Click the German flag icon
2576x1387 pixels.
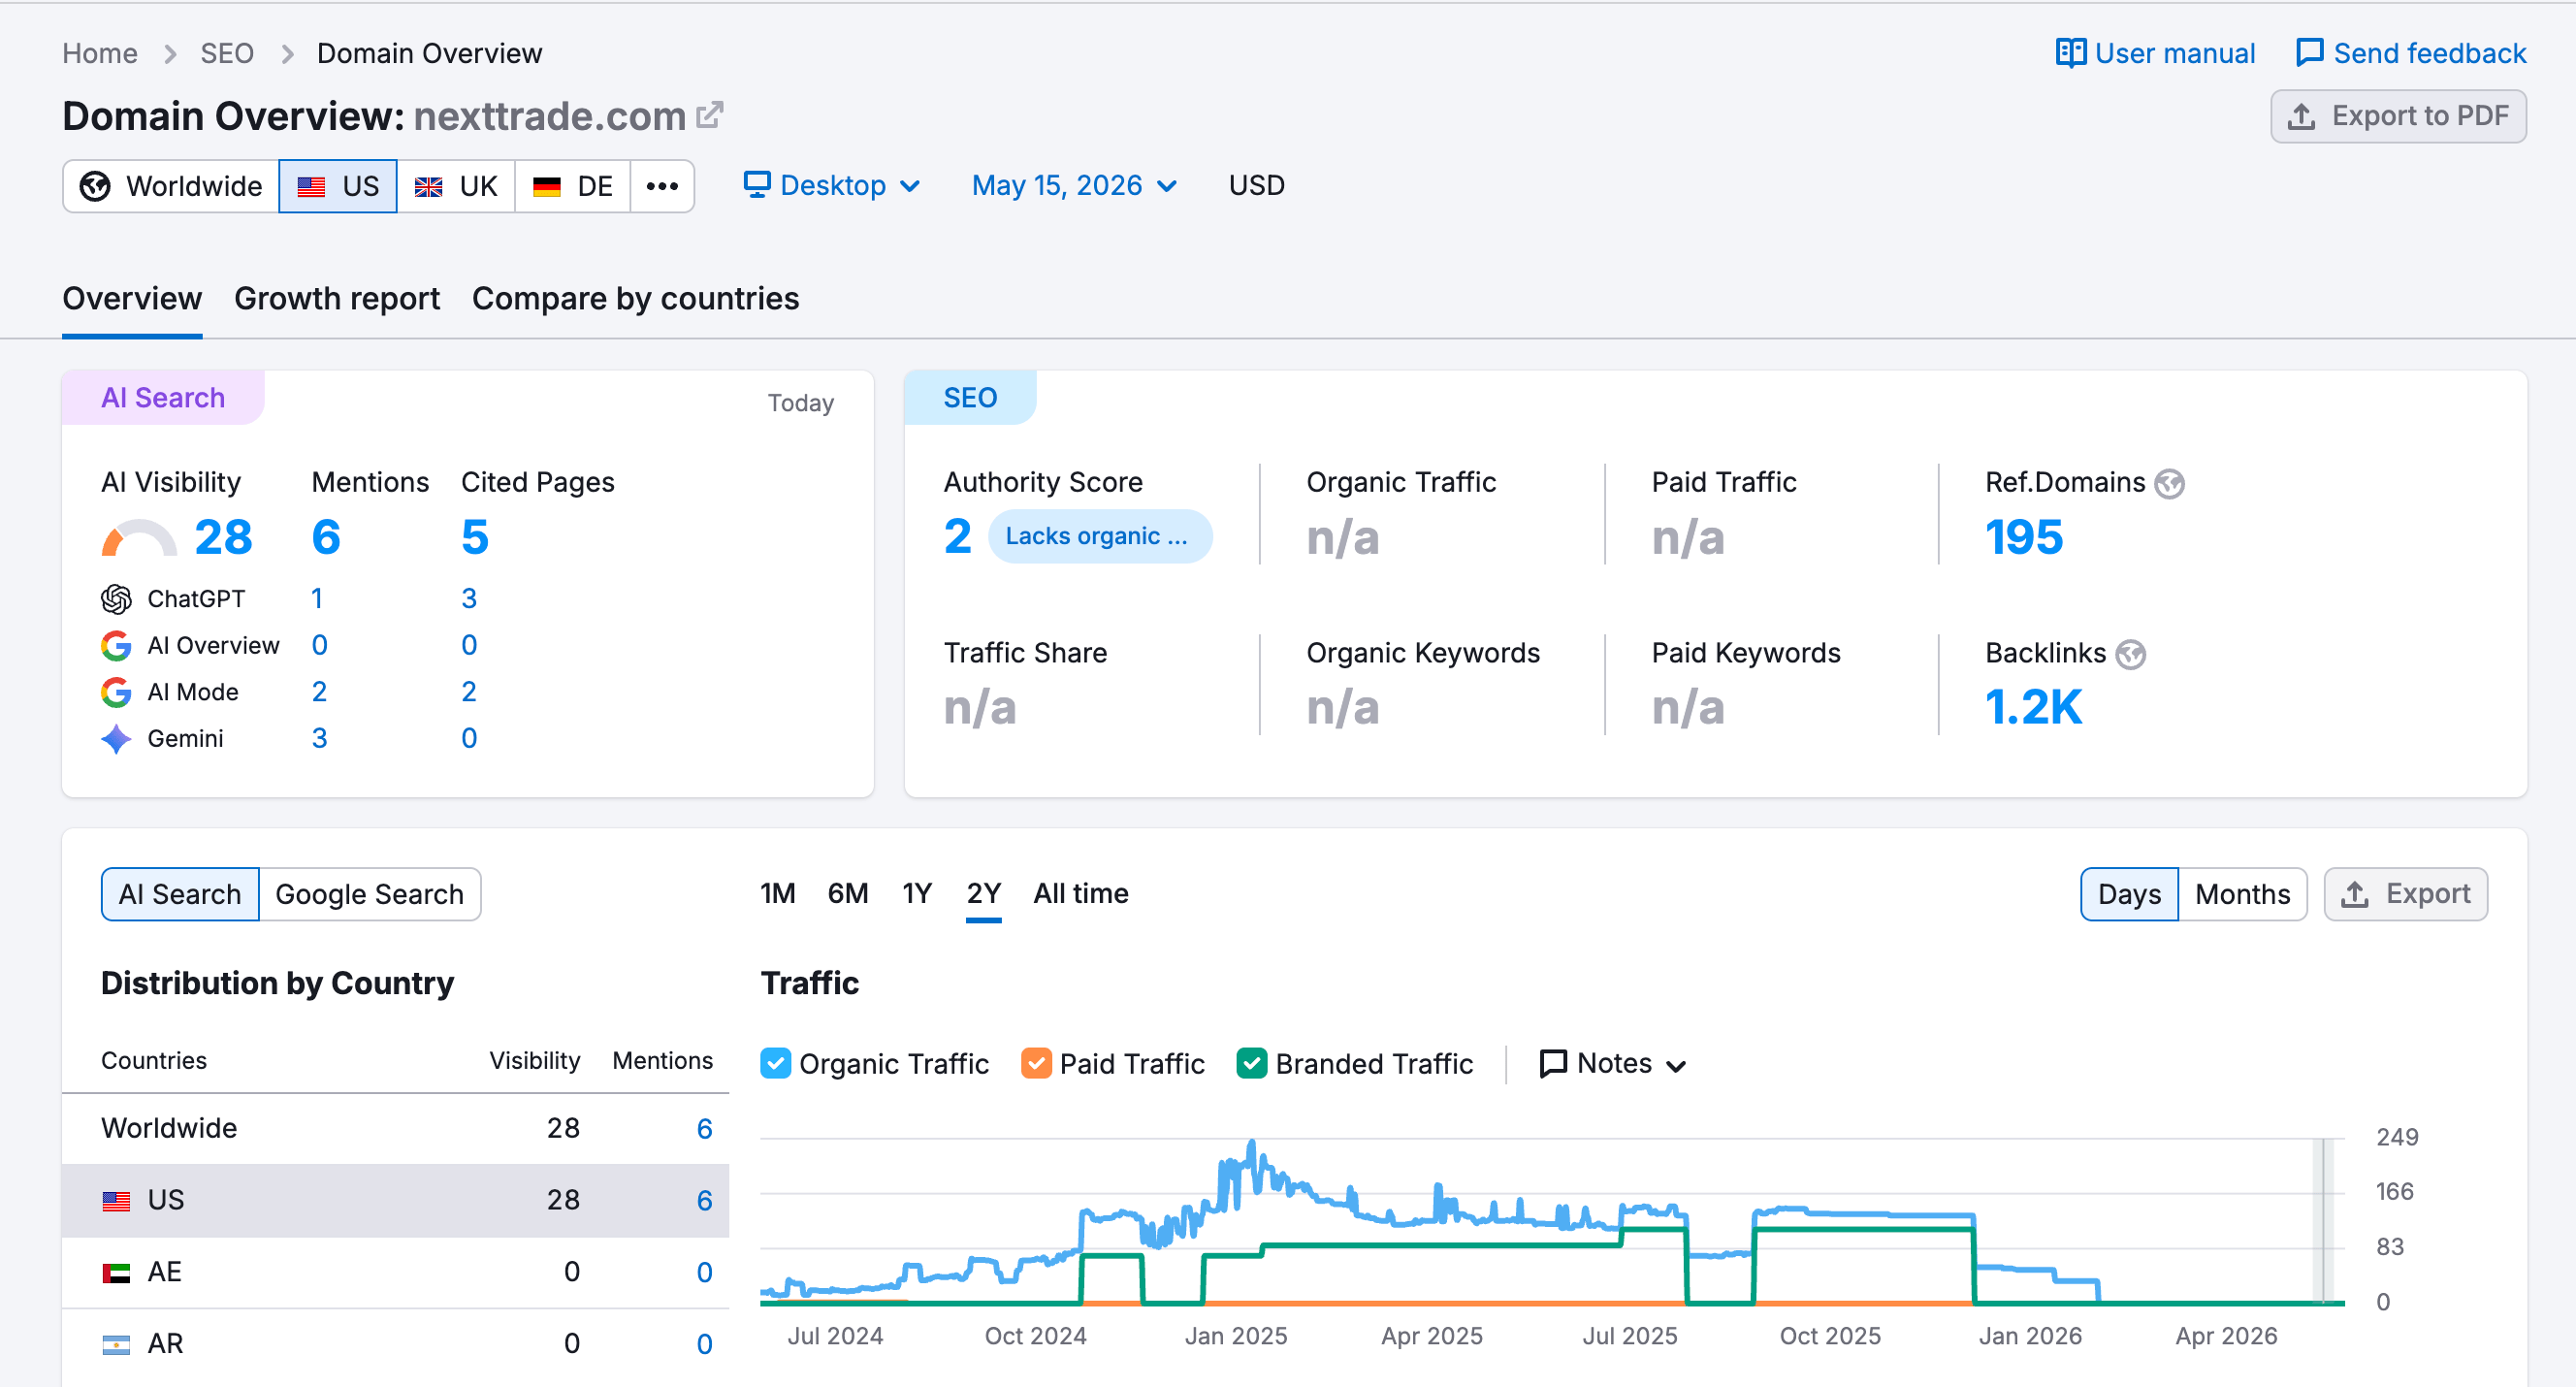[546, 186]
